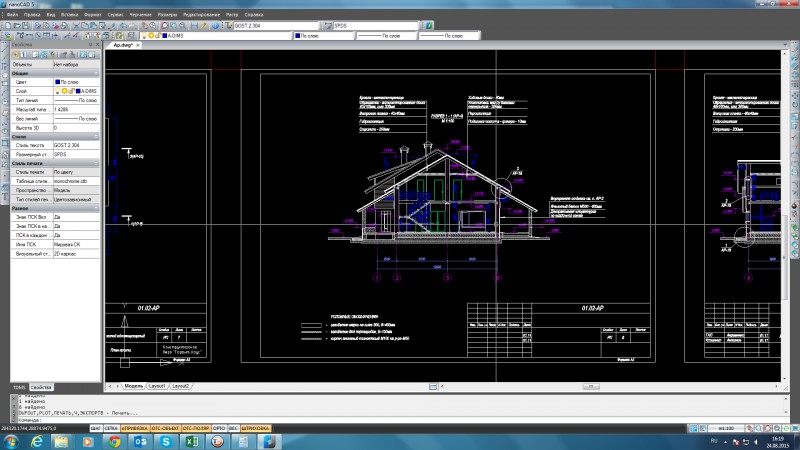Open the Справка menu

pos(254,15)
